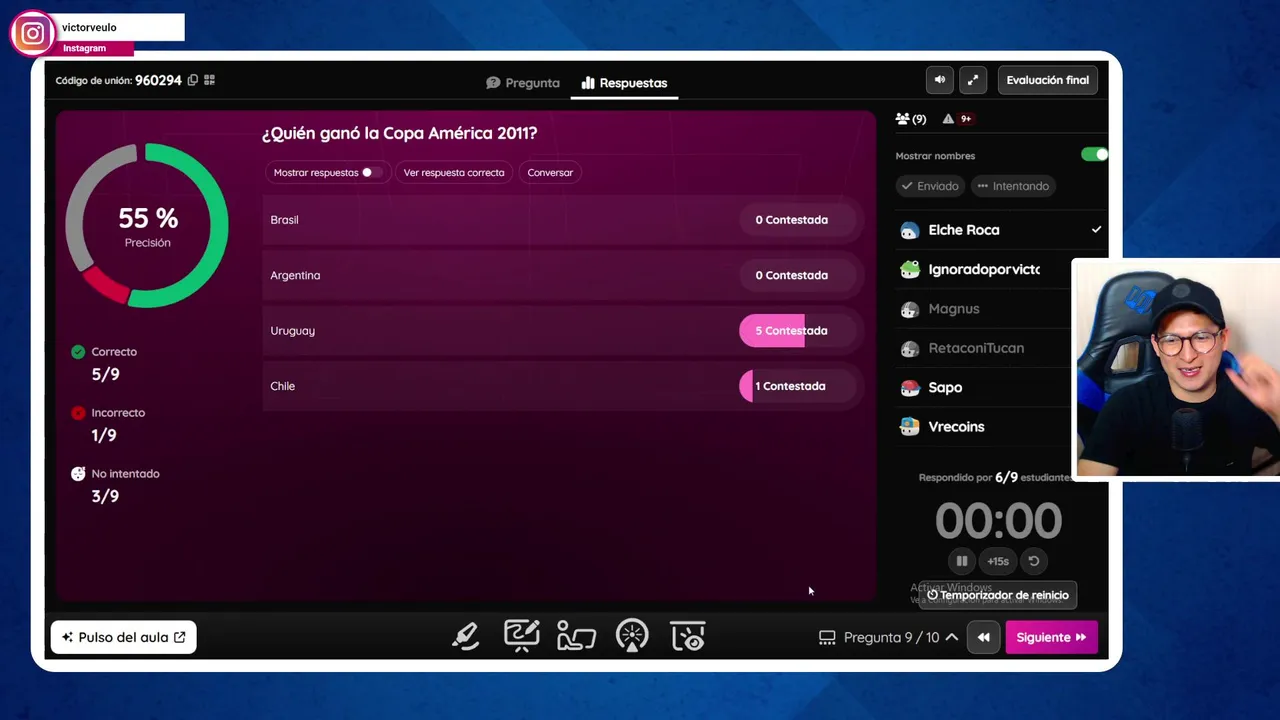Viewport: 1280px width, 720px height.
Task: Select student Magnus
Action: coord(984,309)
